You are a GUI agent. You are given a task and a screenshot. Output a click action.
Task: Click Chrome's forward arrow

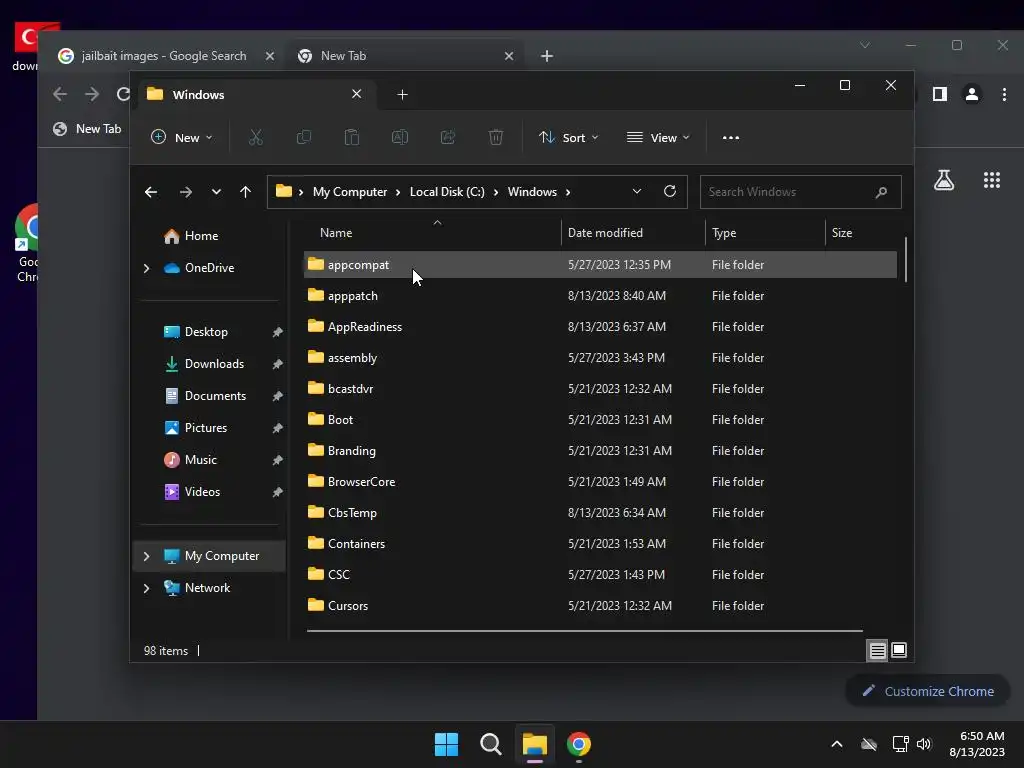tap(92, 94)
